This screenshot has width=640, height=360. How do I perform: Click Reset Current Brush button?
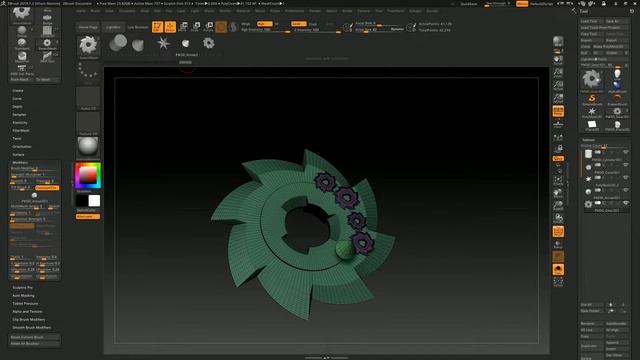point(35,337)
